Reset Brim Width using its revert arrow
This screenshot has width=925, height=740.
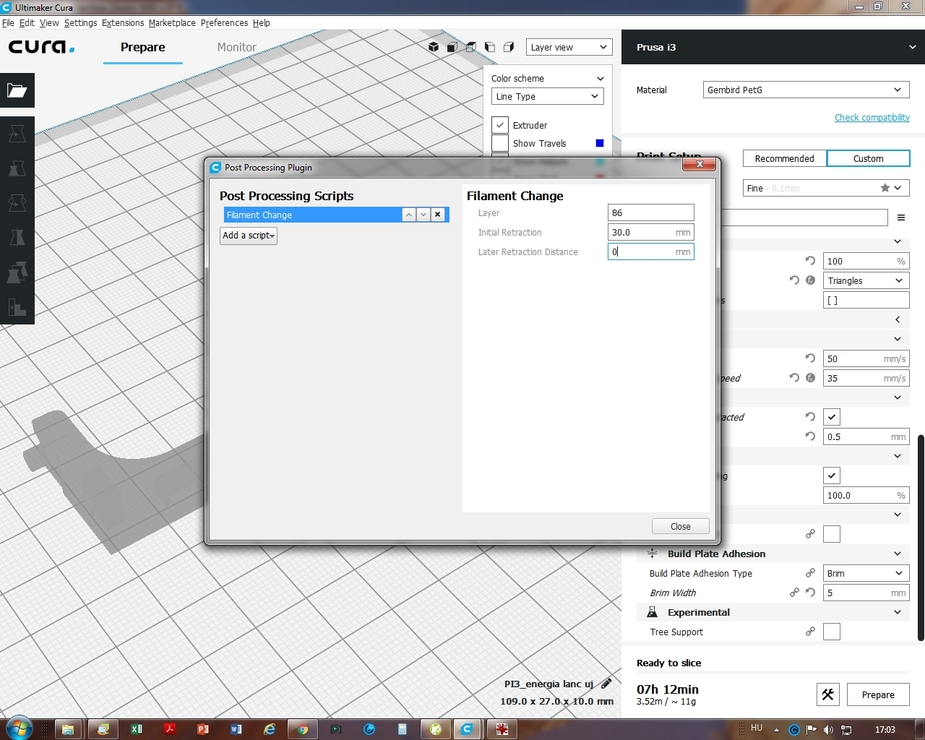click(x=810, y=593)
